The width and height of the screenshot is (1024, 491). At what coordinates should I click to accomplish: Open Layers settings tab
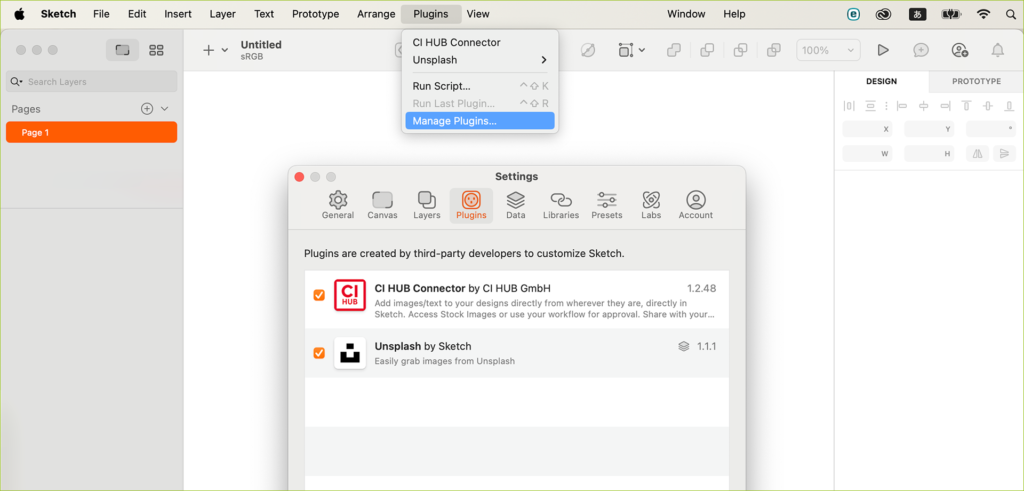coord(426,206)
